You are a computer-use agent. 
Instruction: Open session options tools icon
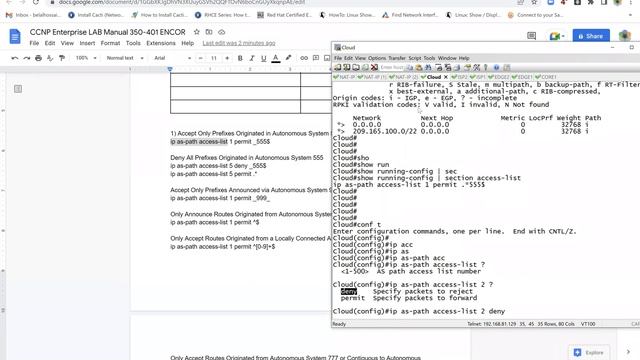coord(476,67)
